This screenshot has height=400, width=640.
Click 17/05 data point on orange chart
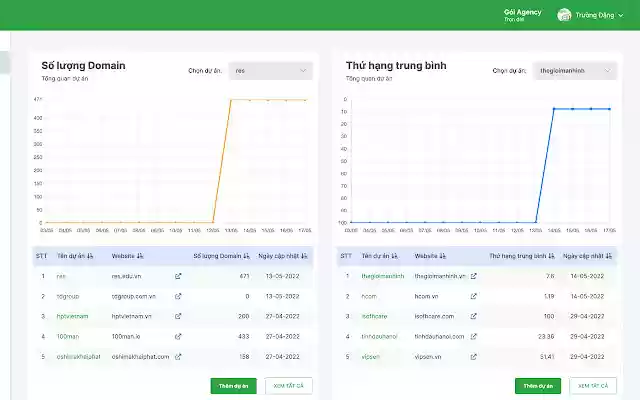coord(305,100)
